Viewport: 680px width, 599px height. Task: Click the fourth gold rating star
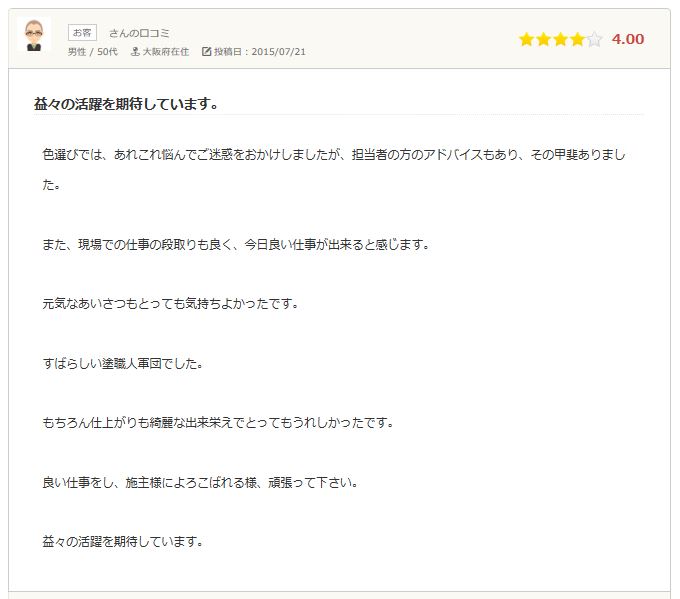pyautogui.click(x=577, y=39)
